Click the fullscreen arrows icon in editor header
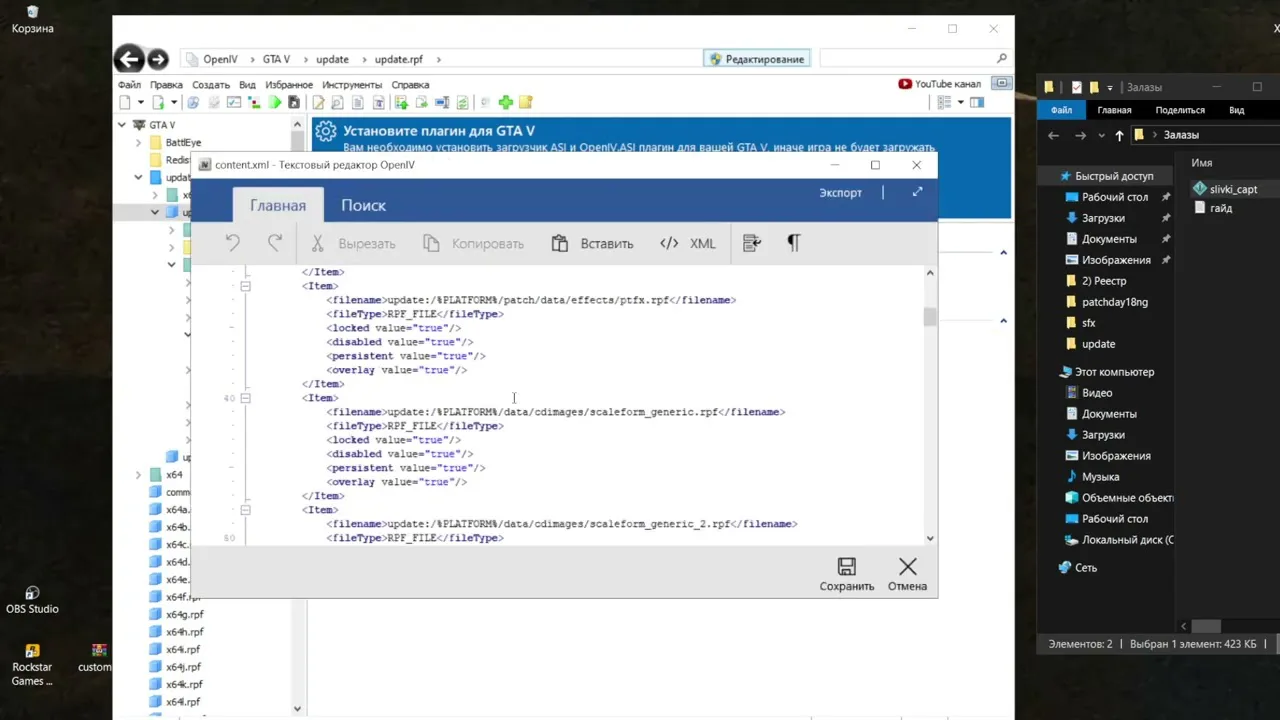The width and height of the screenshot is (1280, 720). point(917,192)
